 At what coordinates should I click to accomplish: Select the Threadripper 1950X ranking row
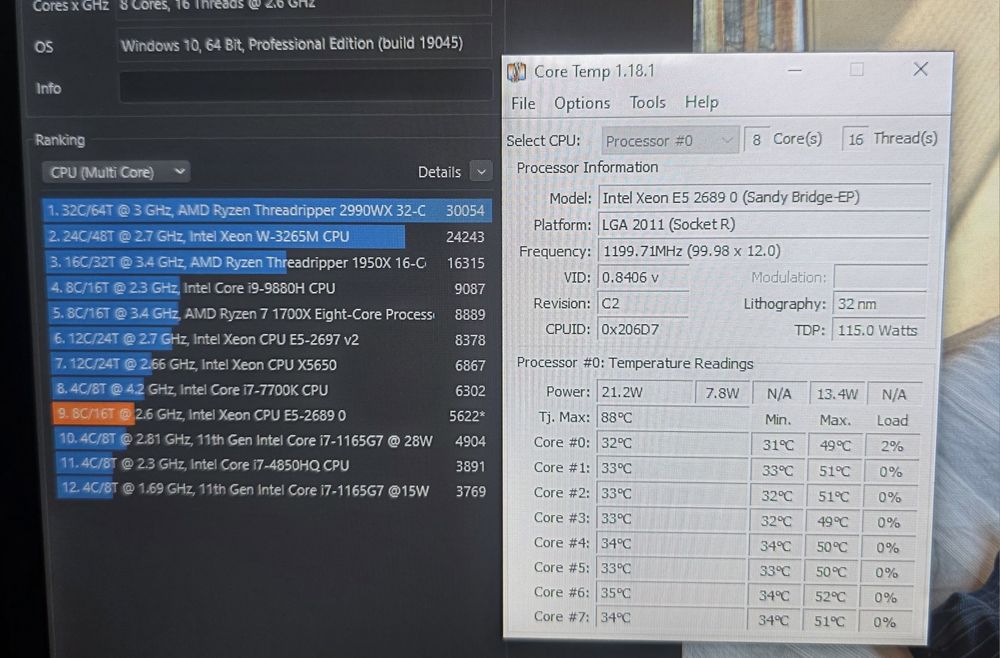click(x=267, y=262)
